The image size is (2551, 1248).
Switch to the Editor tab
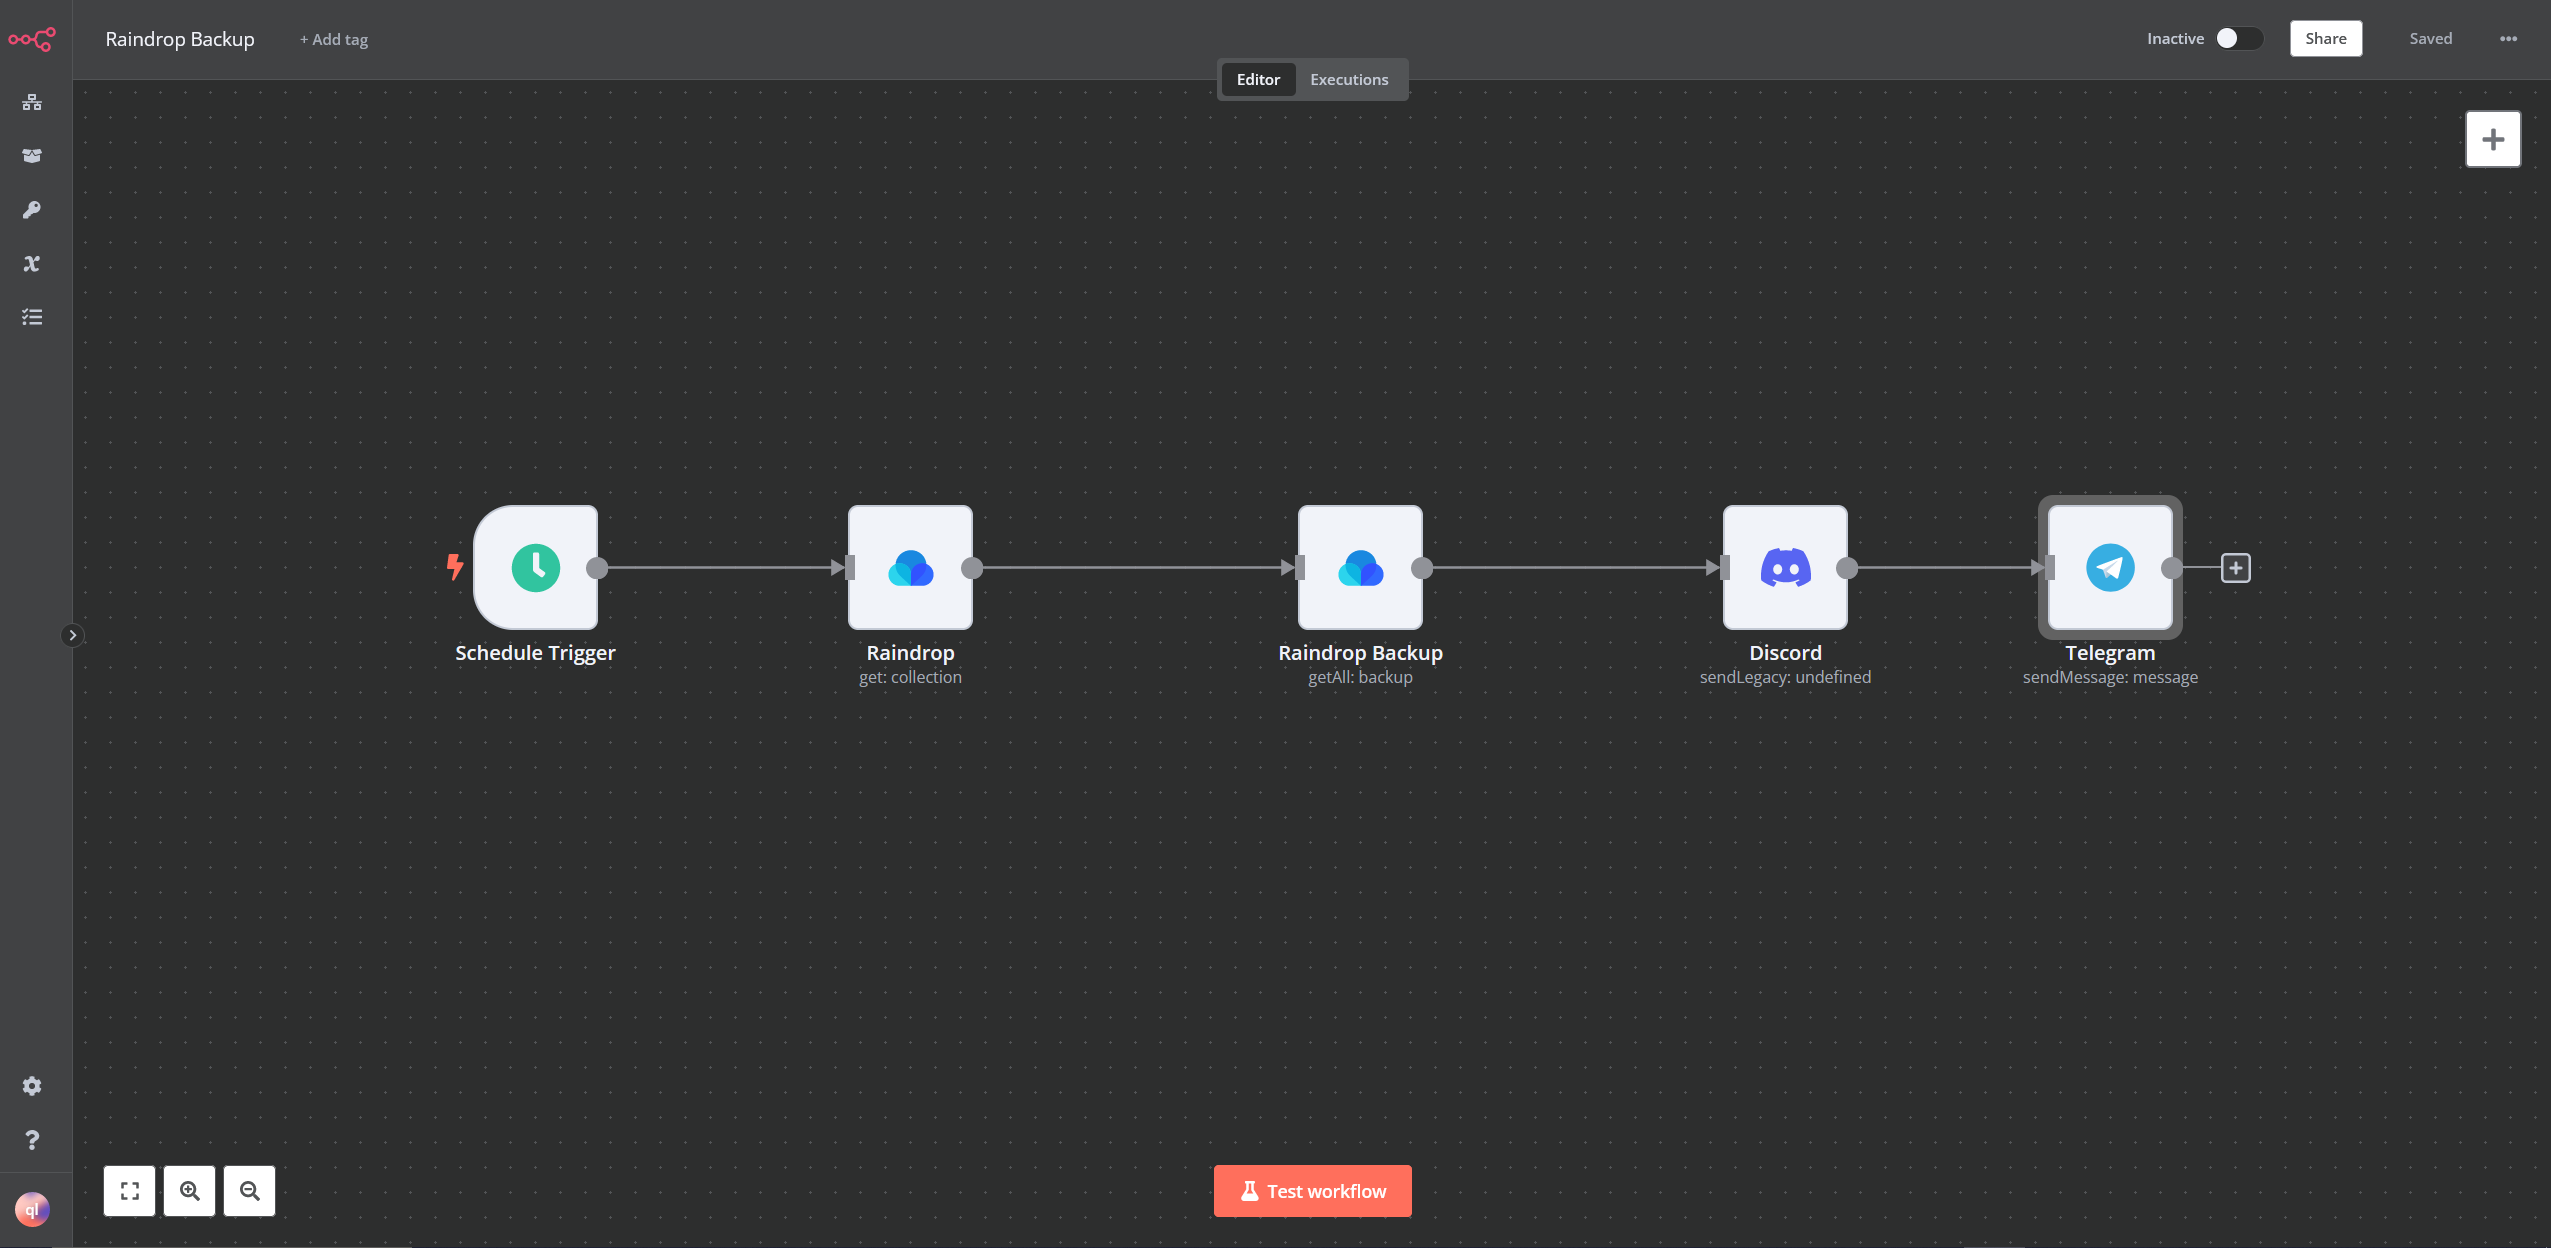1258,79
